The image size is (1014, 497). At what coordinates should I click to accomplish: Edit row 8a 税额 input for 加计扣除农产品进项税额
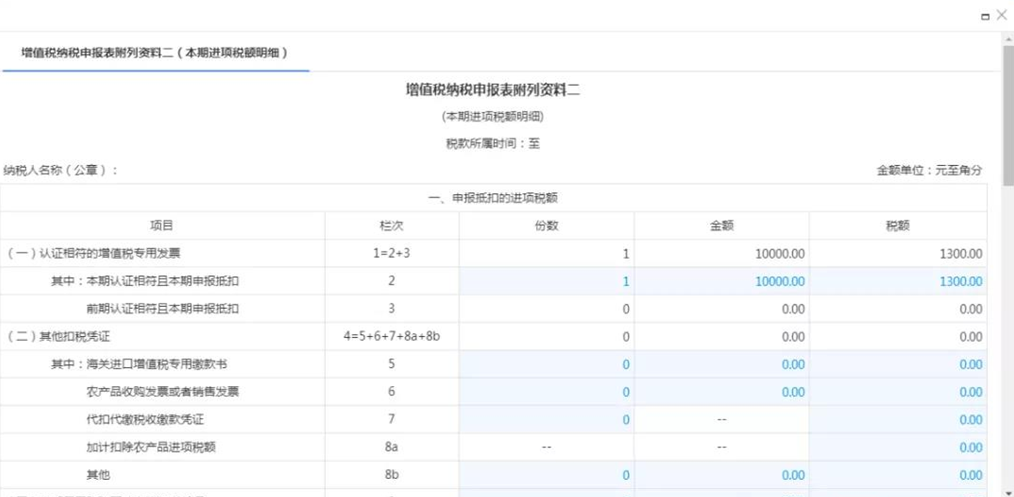[898, 448]
